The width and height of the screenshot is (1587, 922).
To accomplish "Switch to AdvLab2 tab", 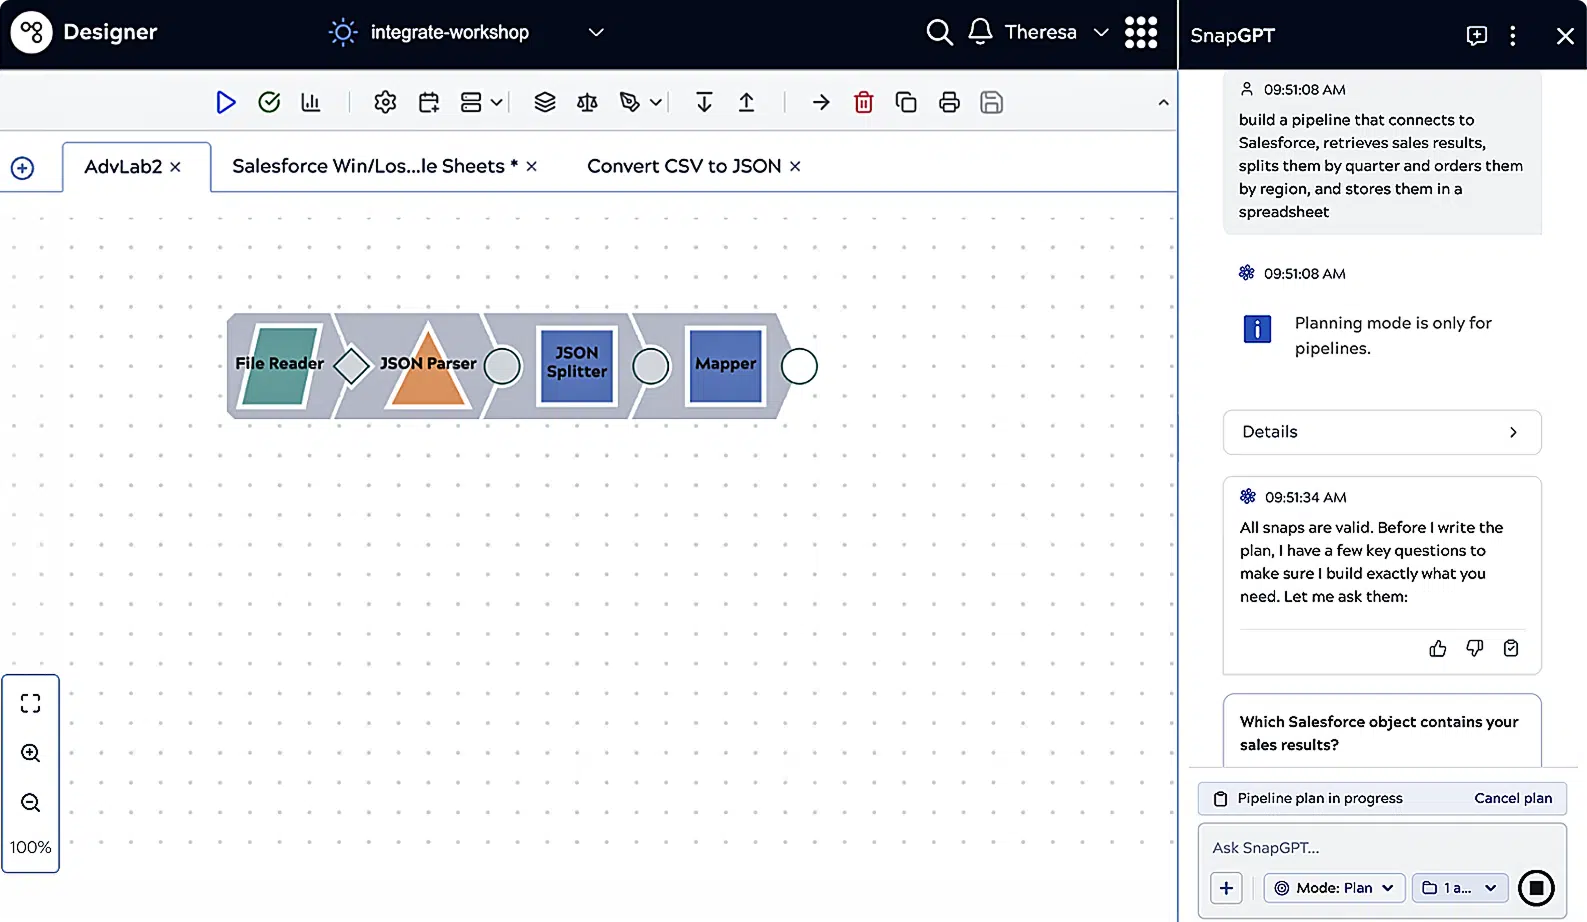I will click(x=123, y=166).
